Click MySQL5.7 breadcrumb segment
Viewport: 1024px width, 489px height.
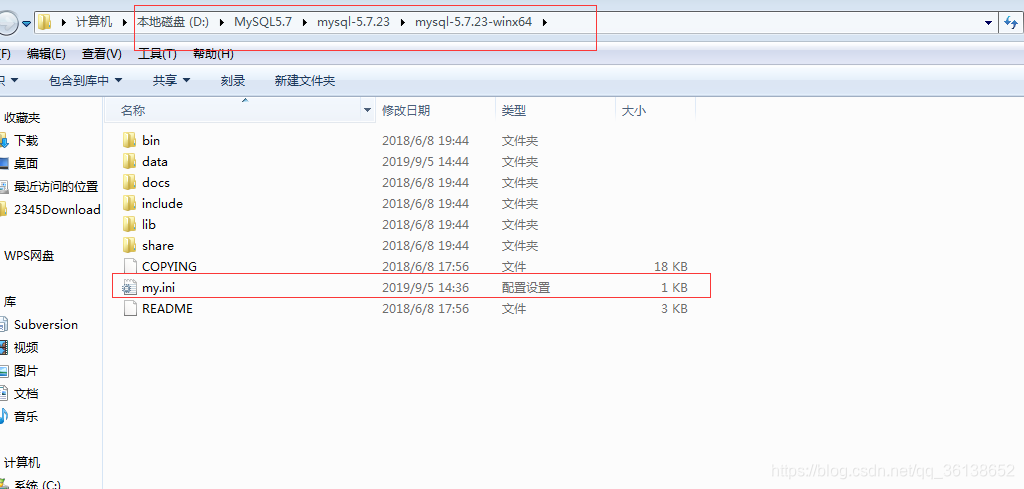263,22
